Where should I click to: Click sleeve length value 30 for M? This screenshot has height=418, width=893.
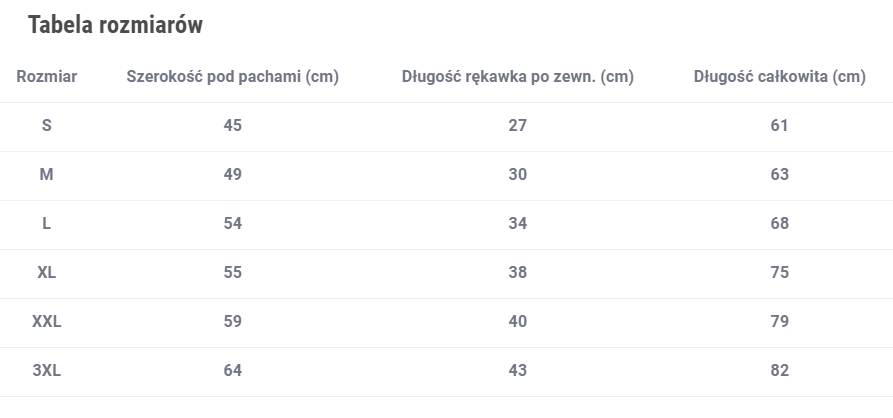pos(517,175)
